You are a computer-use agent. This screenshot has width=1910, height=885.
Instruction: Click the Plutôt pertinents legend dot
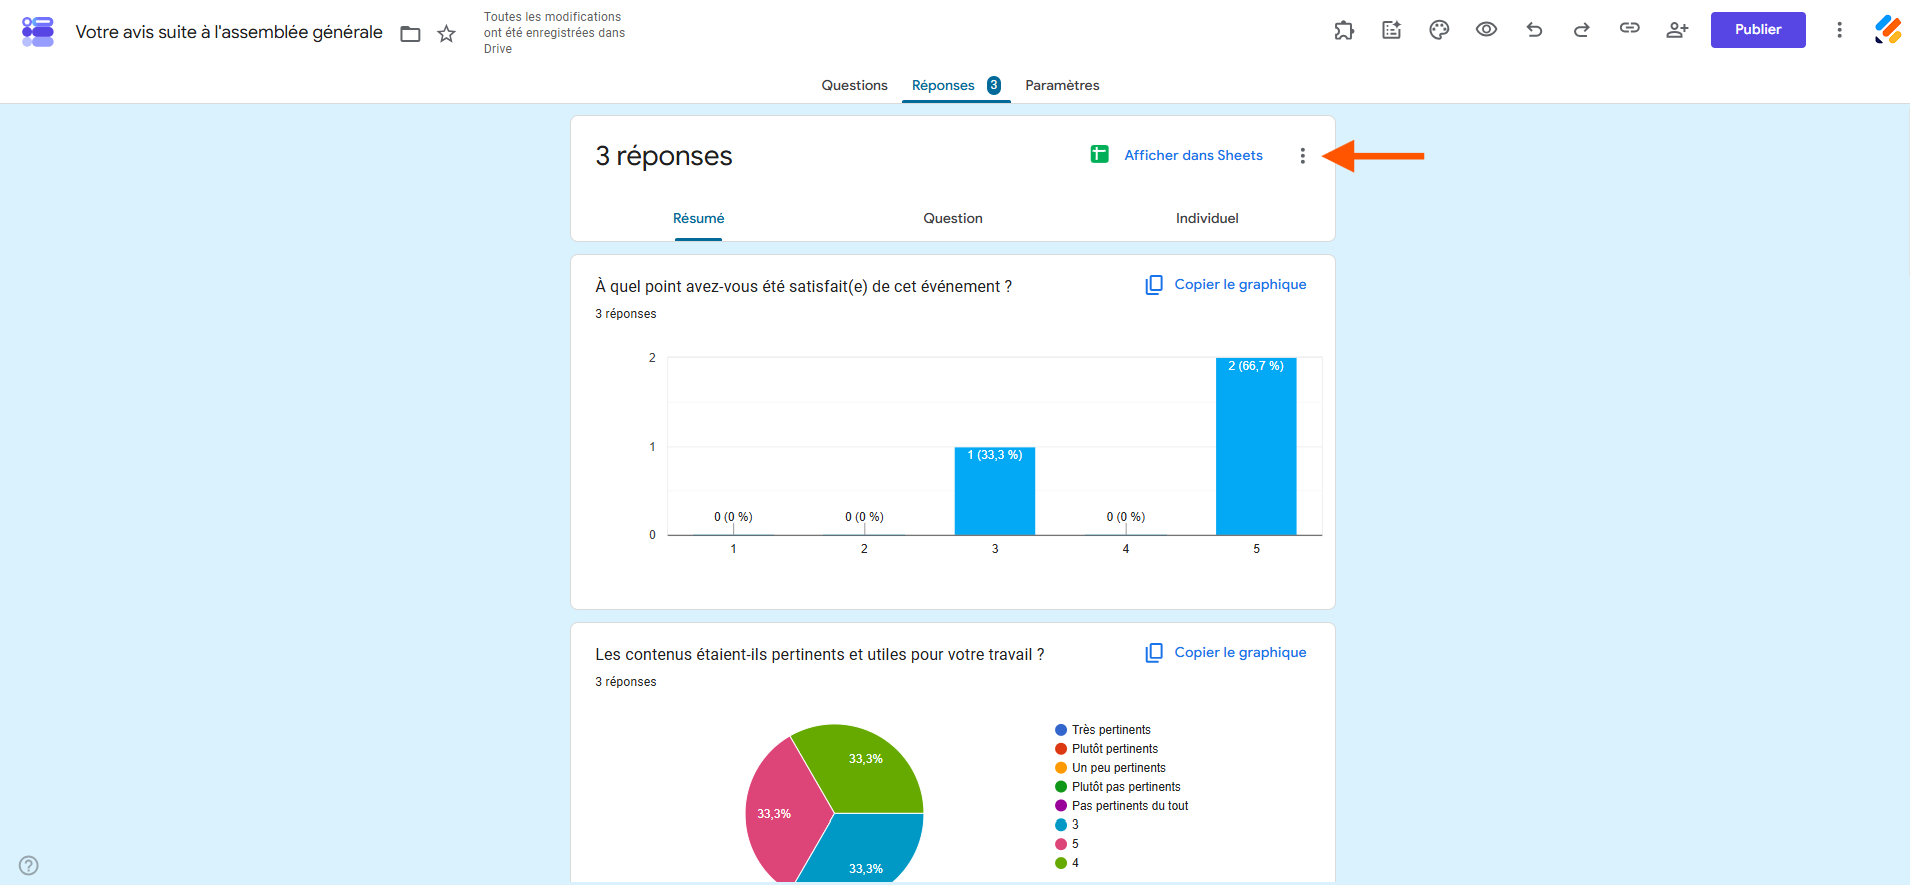pos(1061,749)
